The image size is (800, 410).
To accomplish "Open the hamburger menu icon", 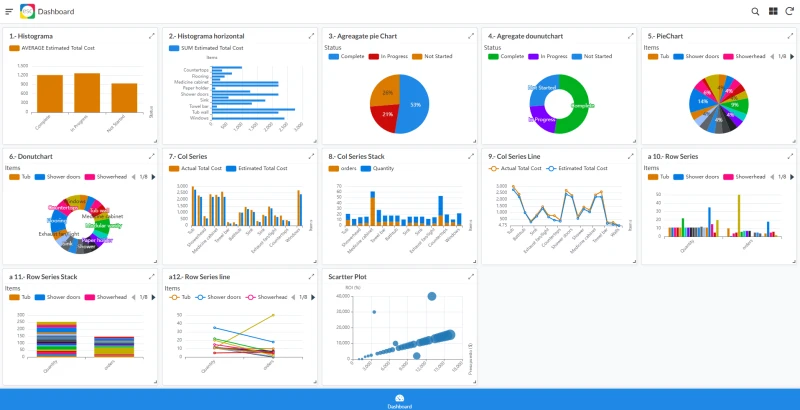I will pyautogui.click(x=9, y=11).
